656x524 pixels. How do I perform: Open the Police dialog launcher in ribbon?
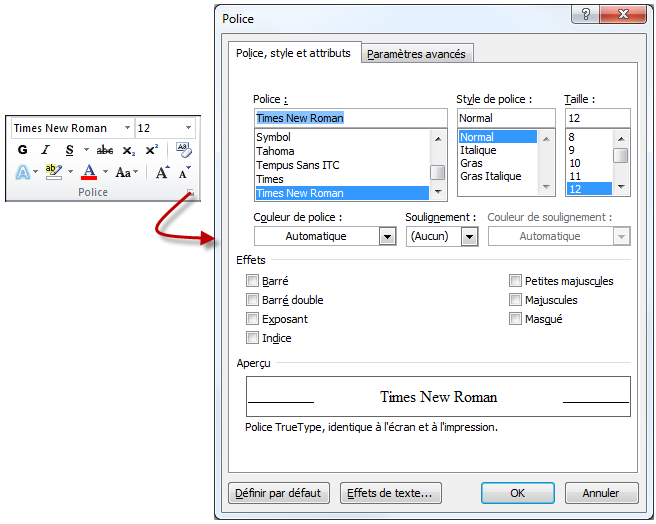(x=188, y=193)
